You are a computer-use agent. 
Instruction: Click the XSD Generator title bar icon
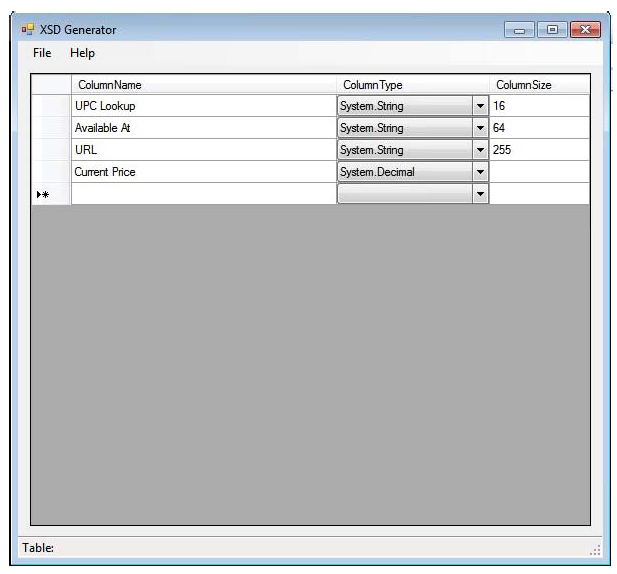click(28, 30)
